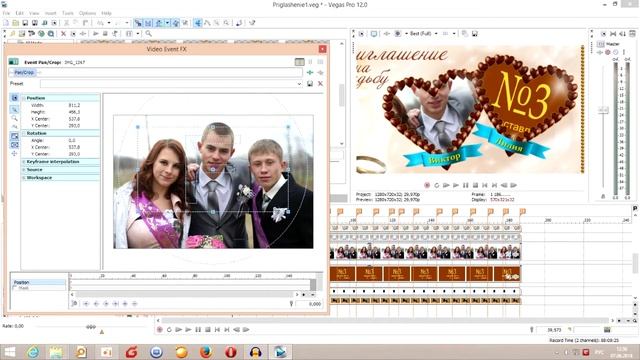Viewport: 640px width, 360px height.
Task: Click the red Record button under video preview
Action: point(427,185)
